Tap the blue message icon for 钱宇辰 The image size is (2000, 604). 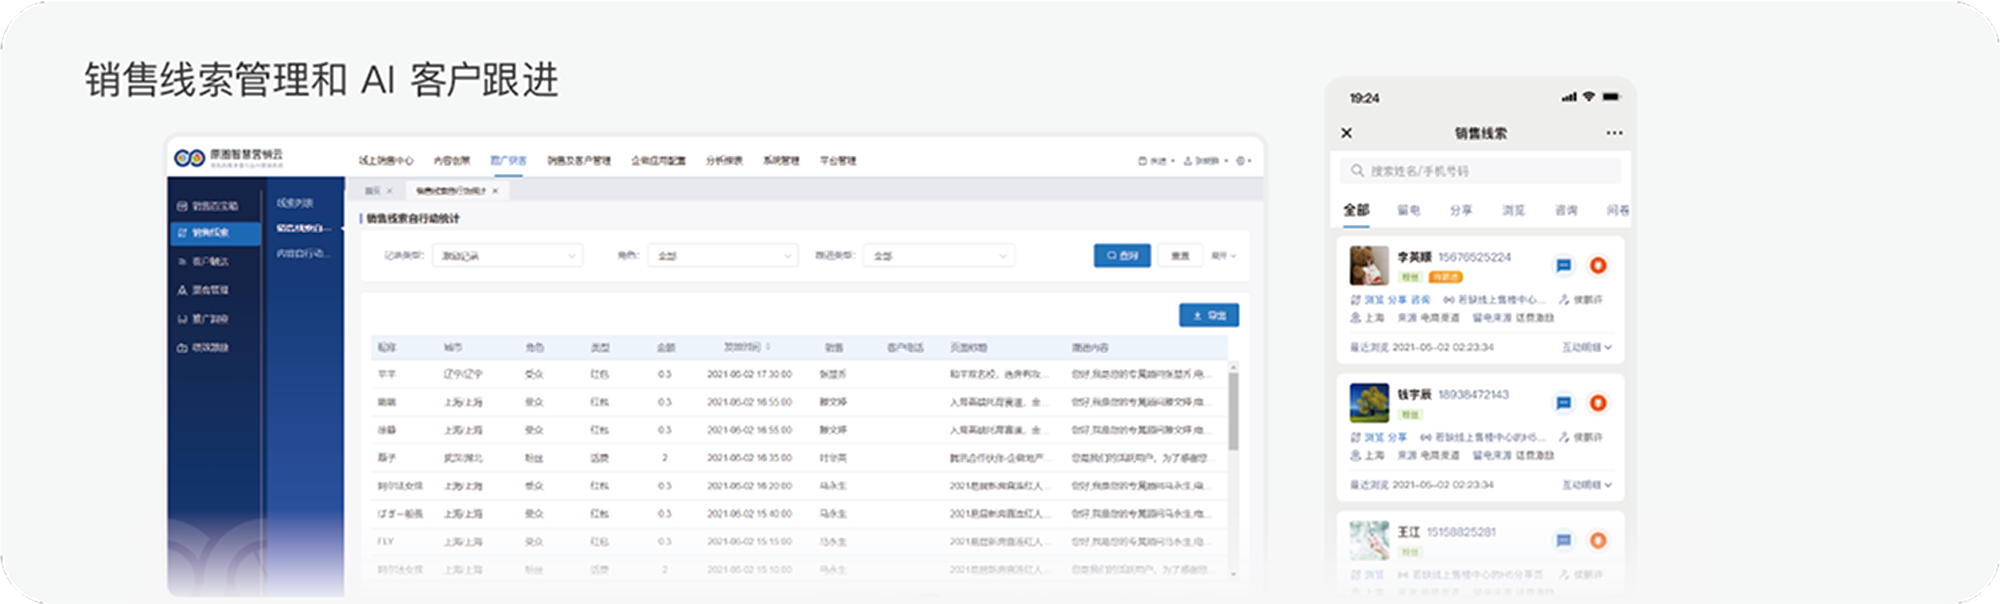point(1563,403)
